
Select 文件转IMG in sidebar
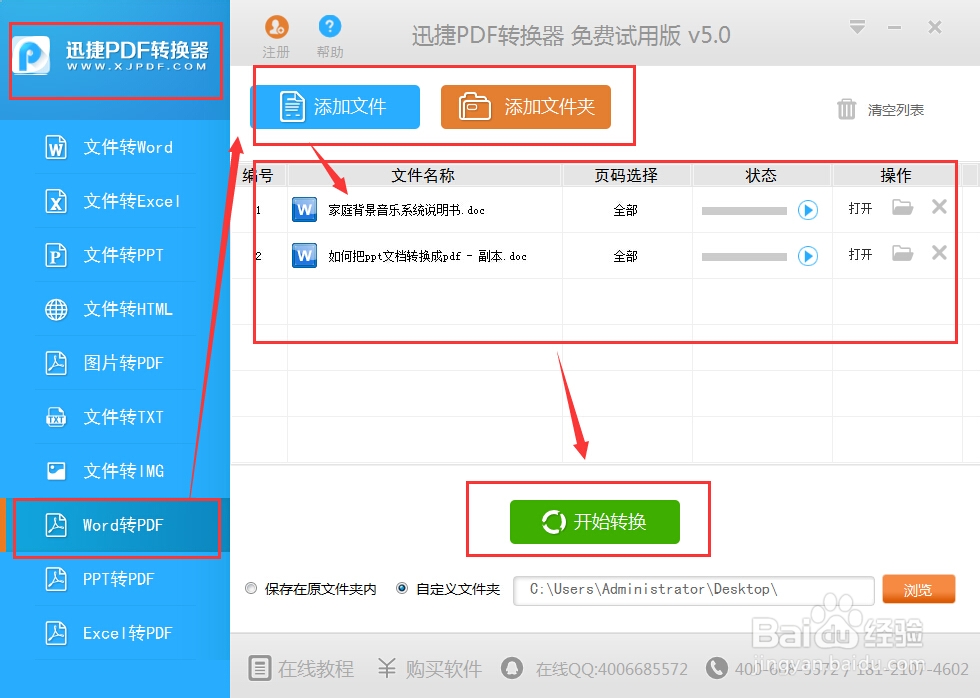[115, 471]
